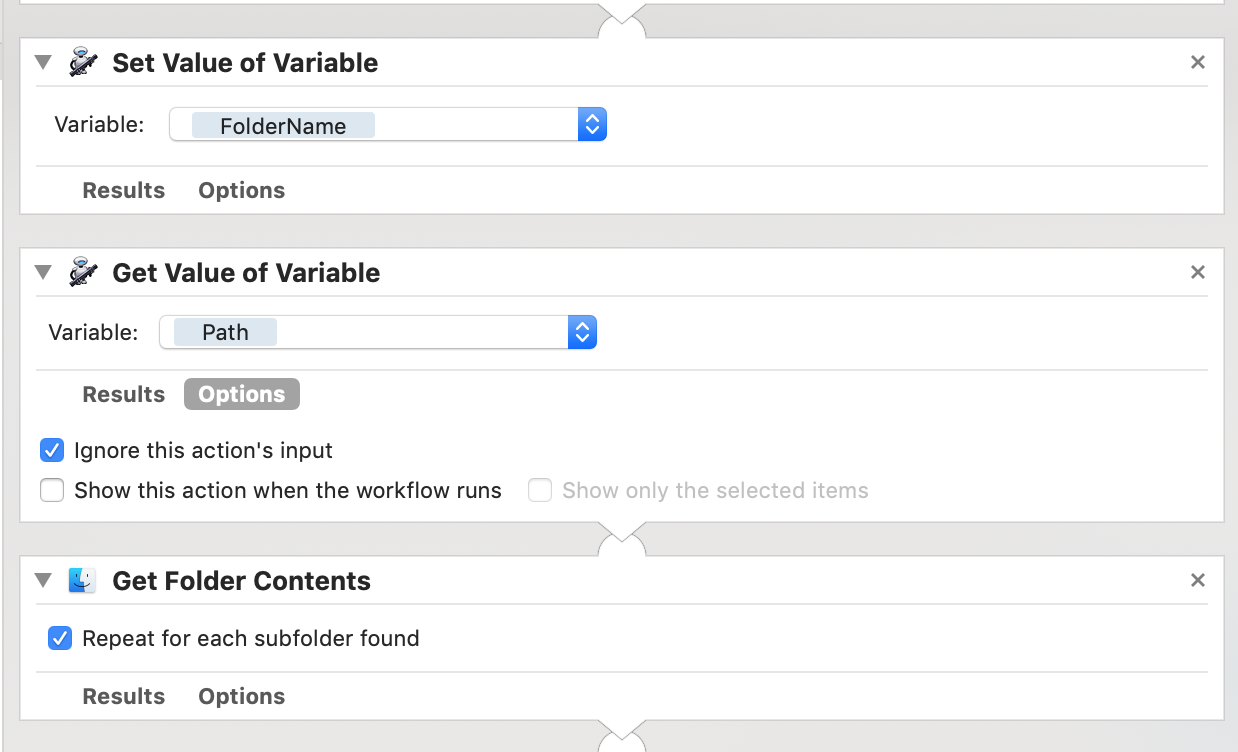Screen dimensions: 1238x752
Task: Collapse the Get Value of Variable action
Action: click(43, 273)
